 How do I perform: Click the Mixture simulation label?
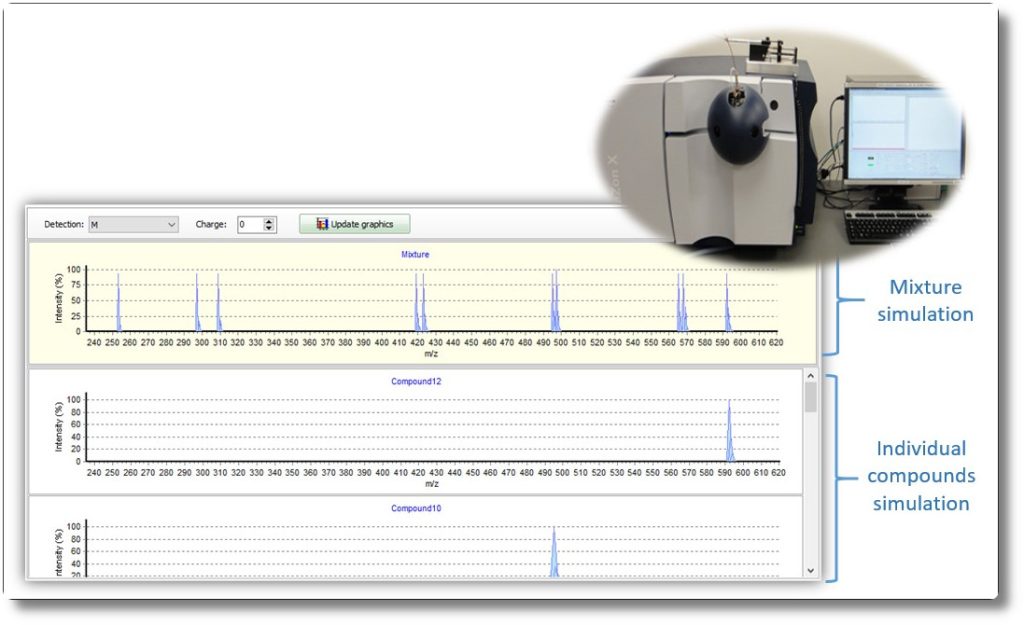pos(925,300)
